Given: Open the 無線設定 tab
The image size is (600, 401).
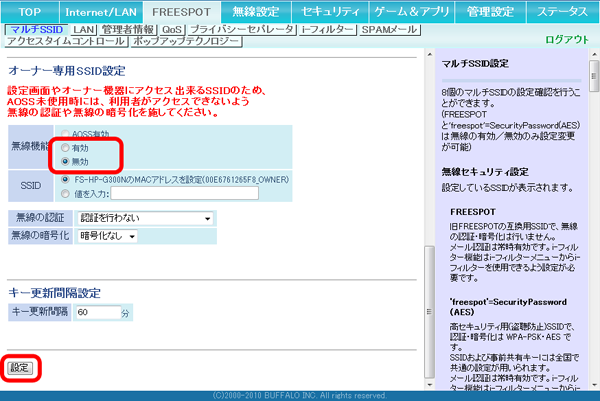Looking at the screenshot, I should (256, 12).
